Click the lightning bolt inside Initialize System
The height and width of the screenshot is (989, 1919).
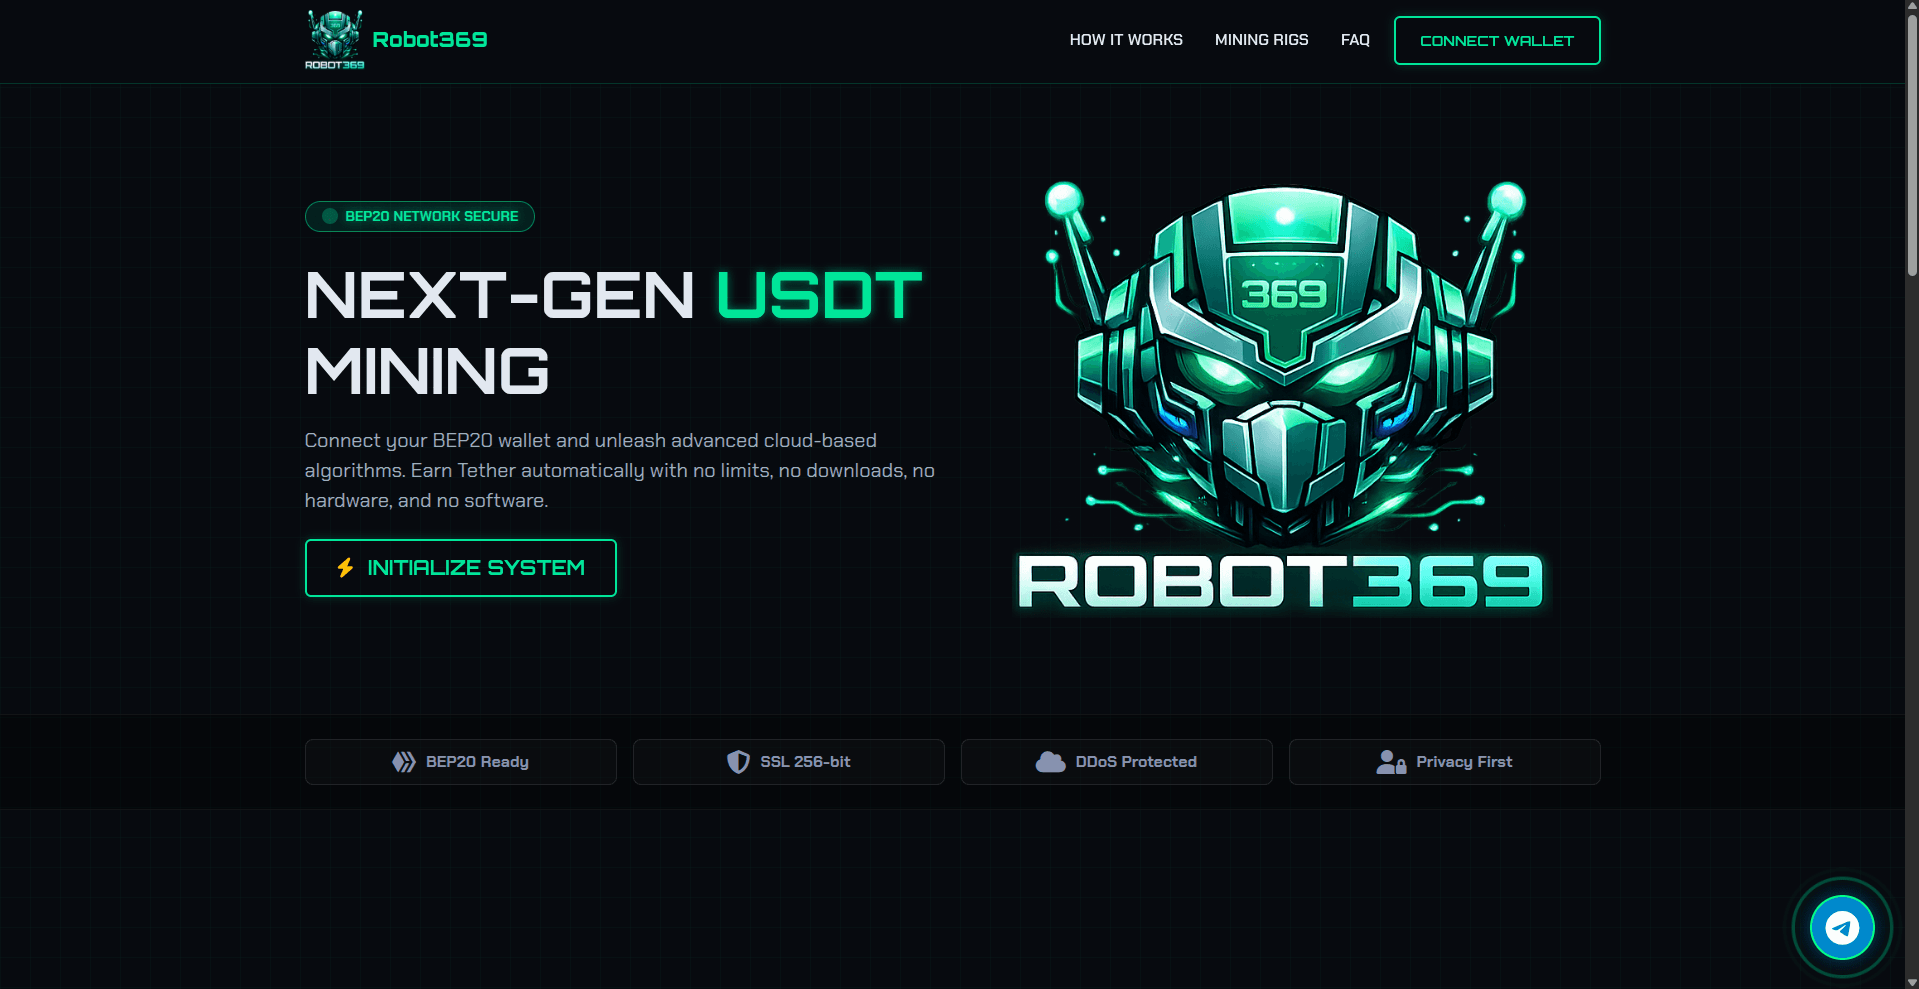tap(345, 567)
